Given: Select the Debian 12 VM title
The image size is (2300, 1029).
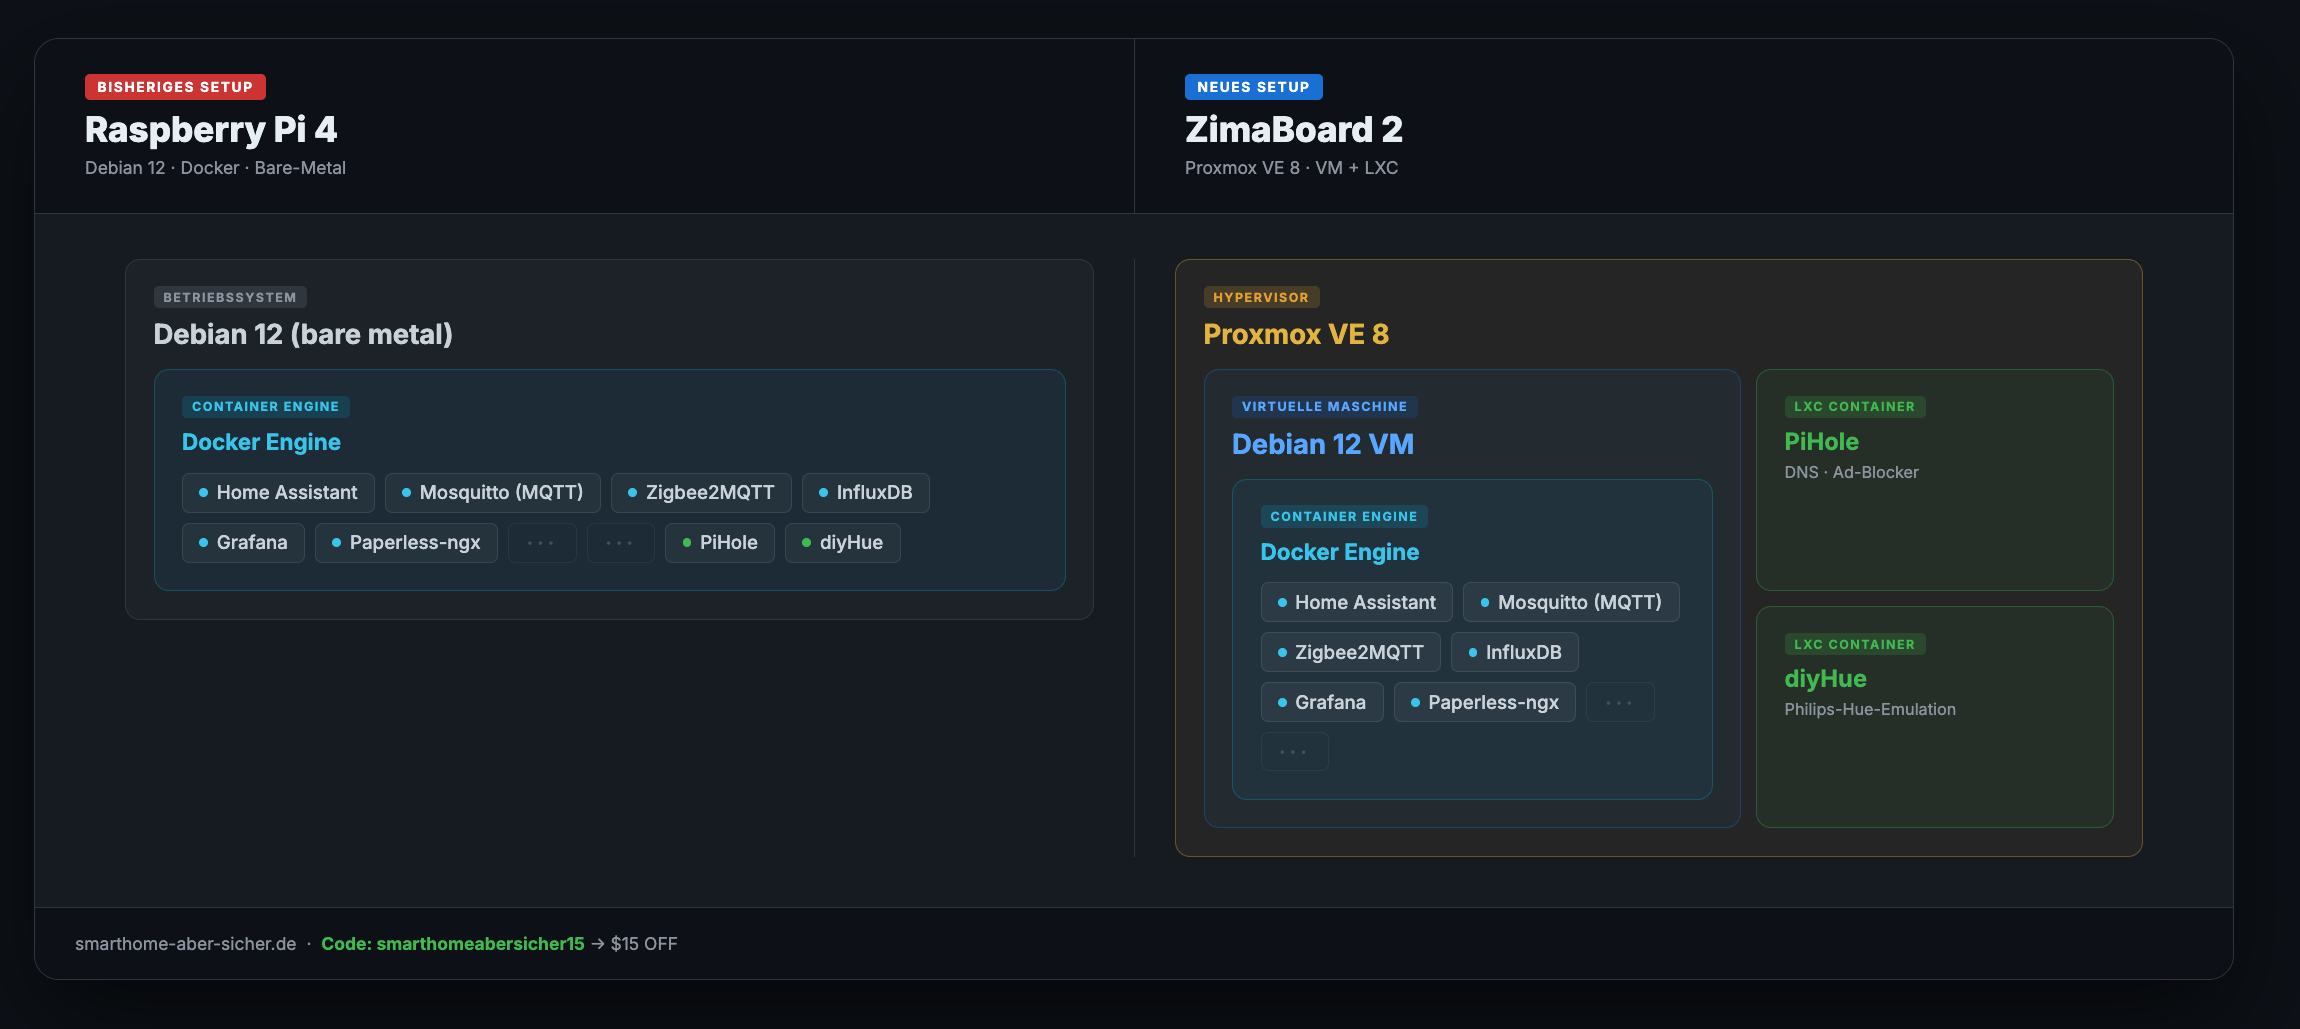Looking at the screenshot, I should (x=1323, y=444).
